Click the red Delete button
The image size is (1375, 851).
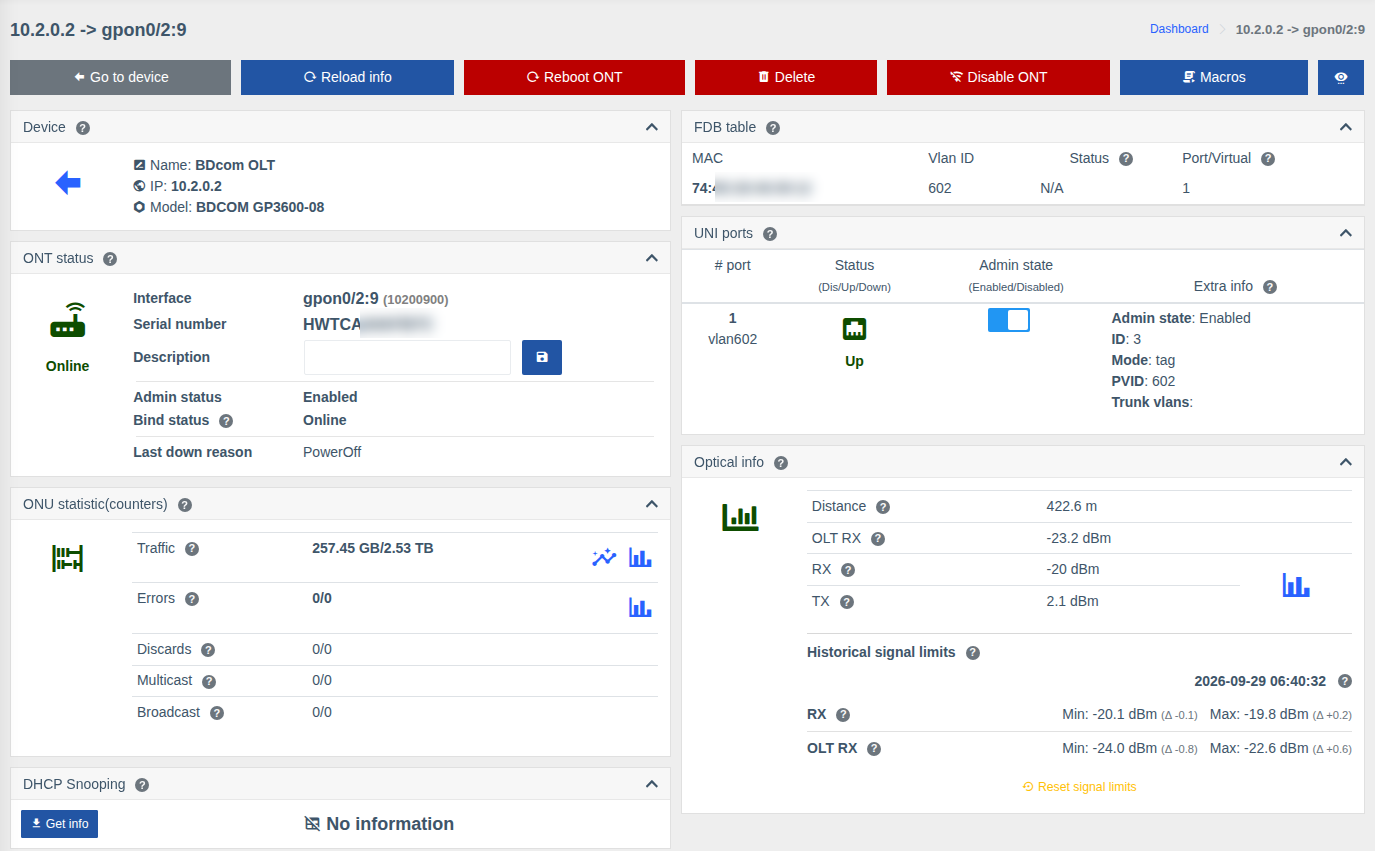tap(786, 77)
